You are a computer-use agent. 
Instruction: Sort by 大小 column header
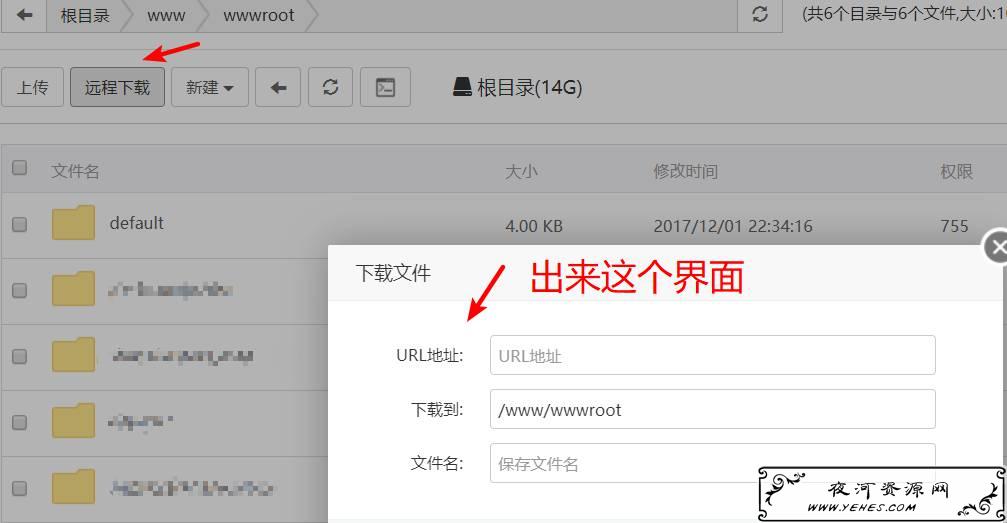point(521,171)
